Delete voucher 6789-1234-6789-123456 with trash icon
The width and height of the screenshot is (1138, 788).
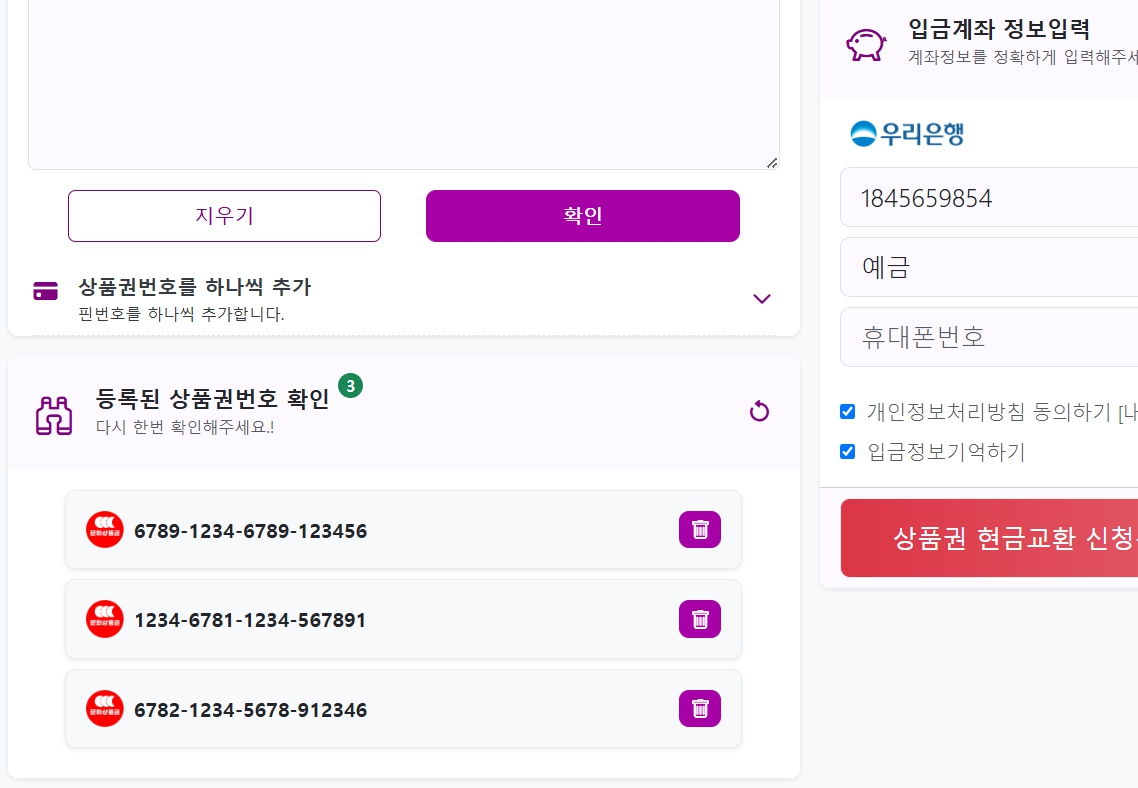pos(700,530)
